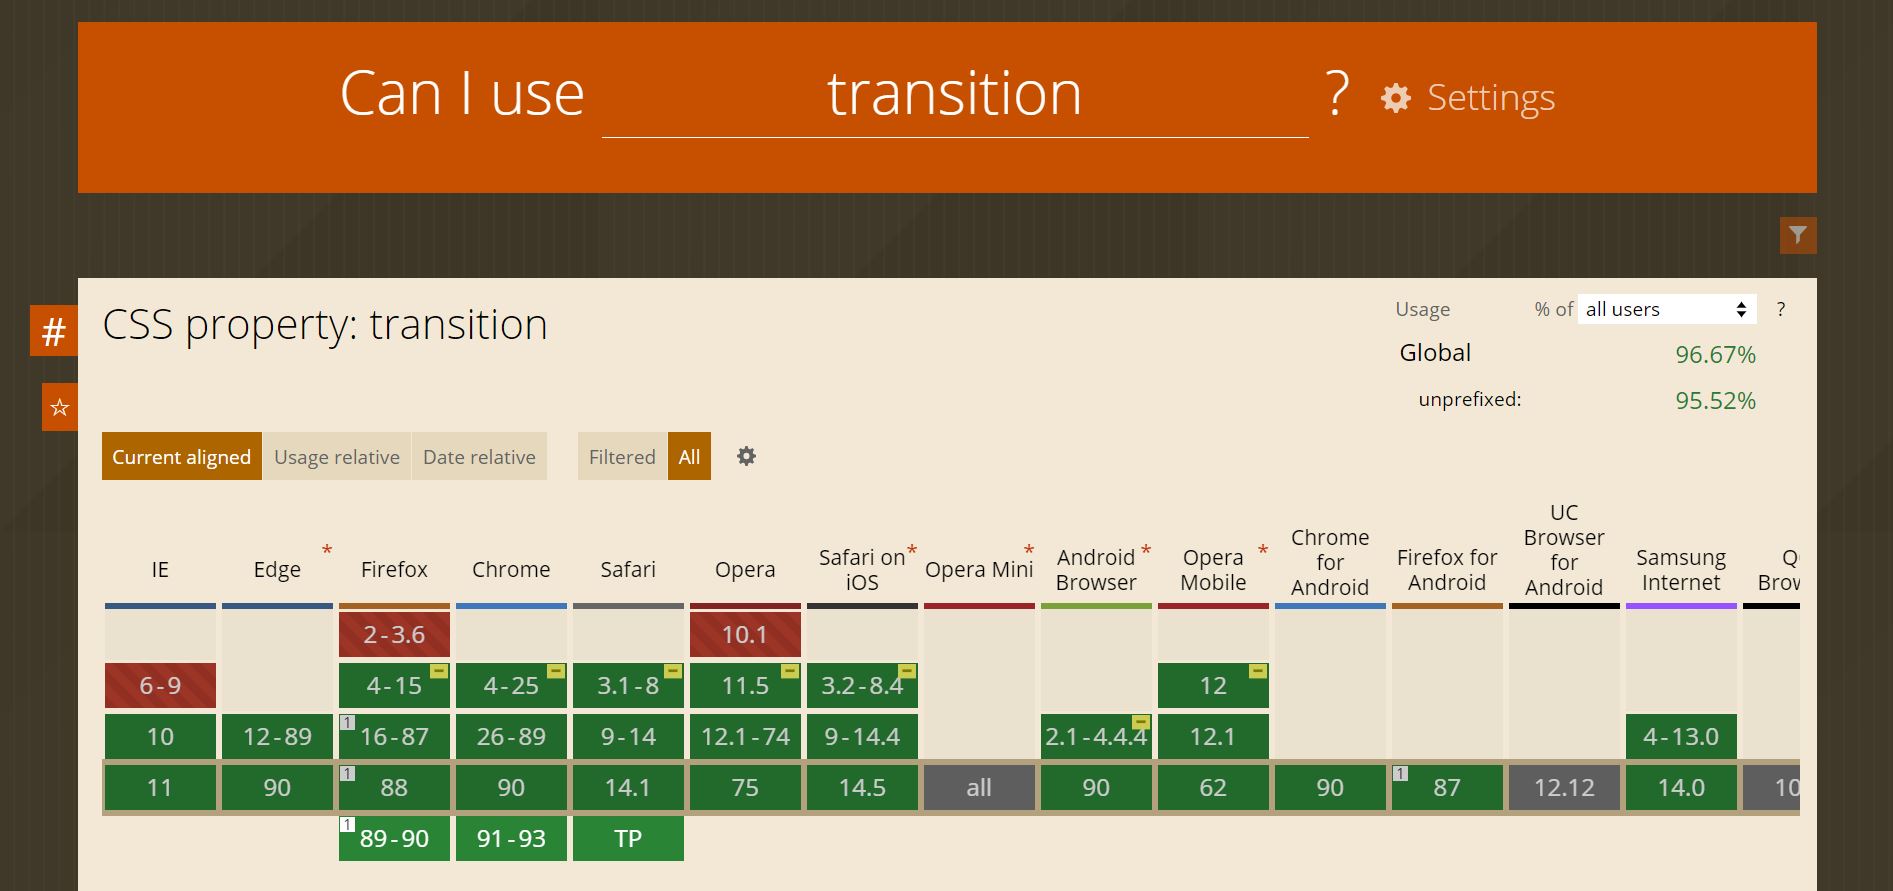
Task: Click prefix note icon on Opera 11.5
Action: [790, 671]
